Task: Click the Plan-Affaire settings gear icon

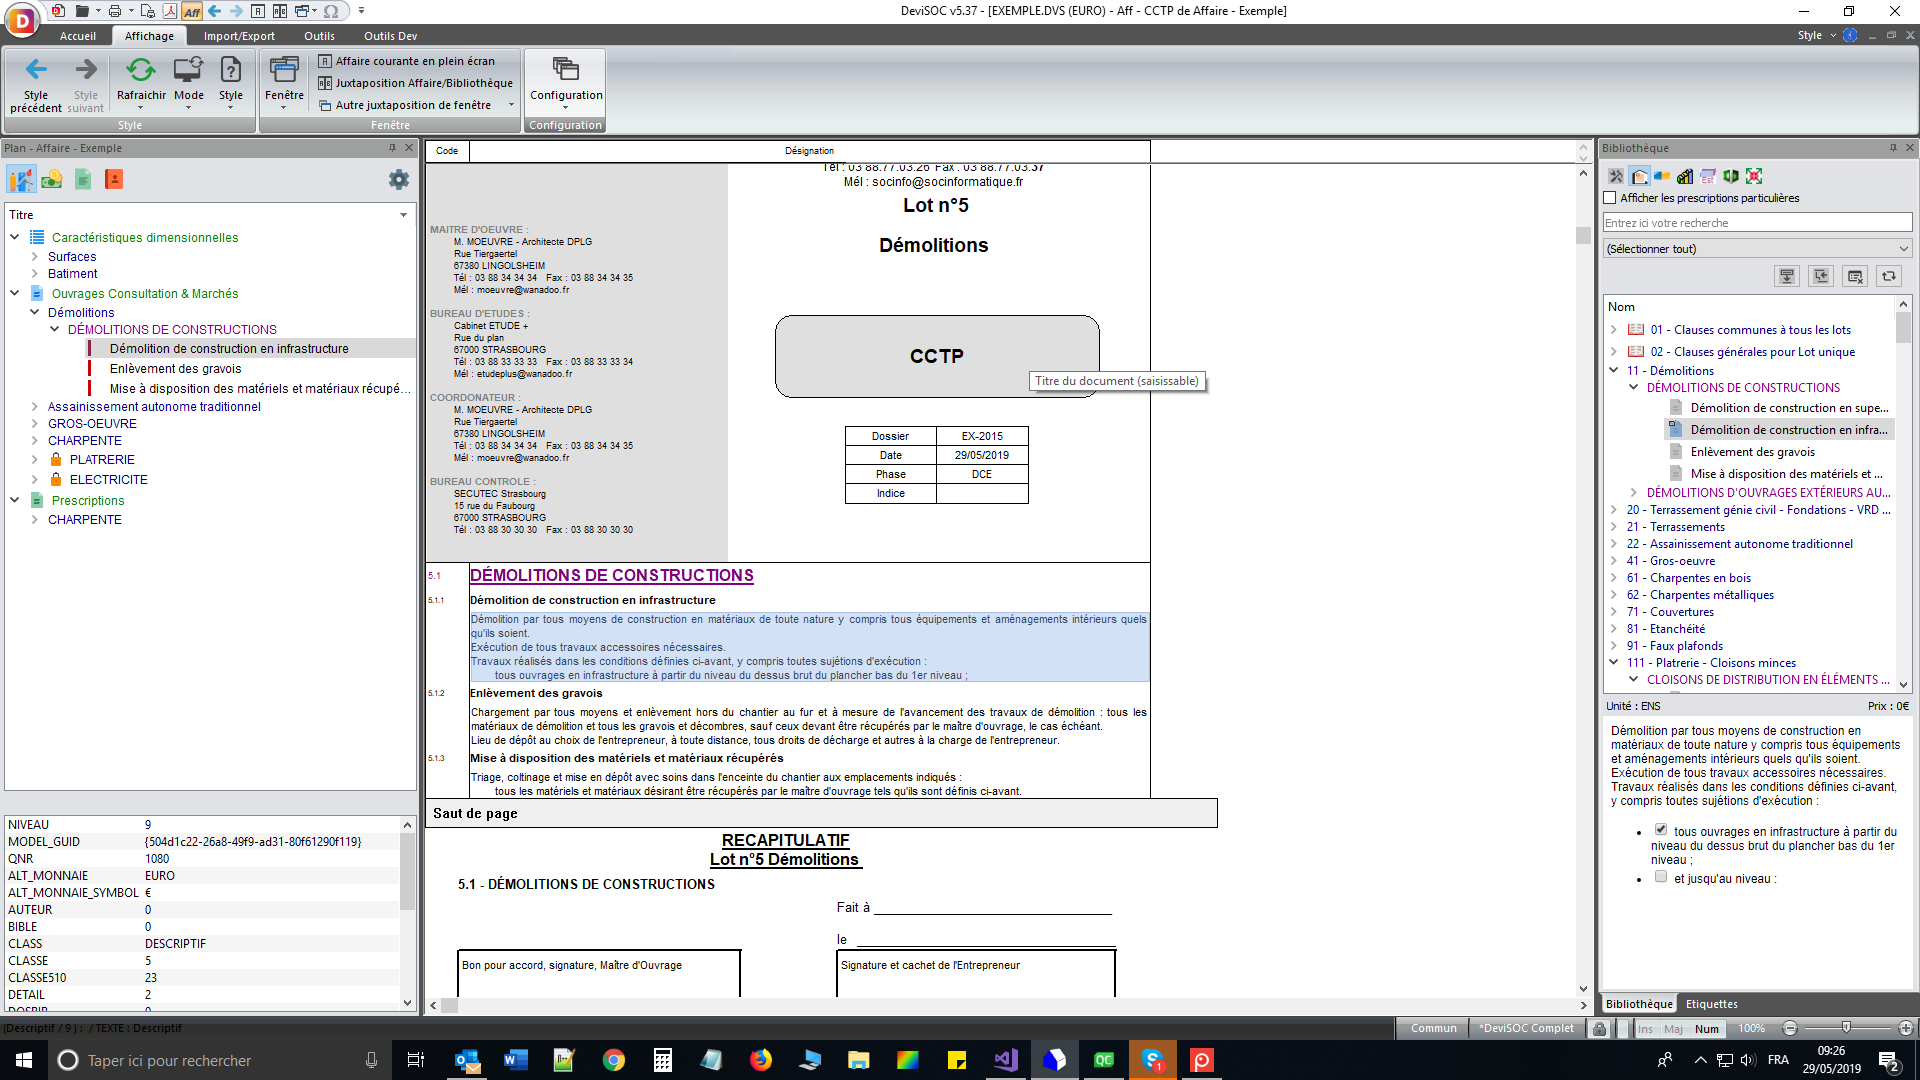Action: (x=400, y=178)
